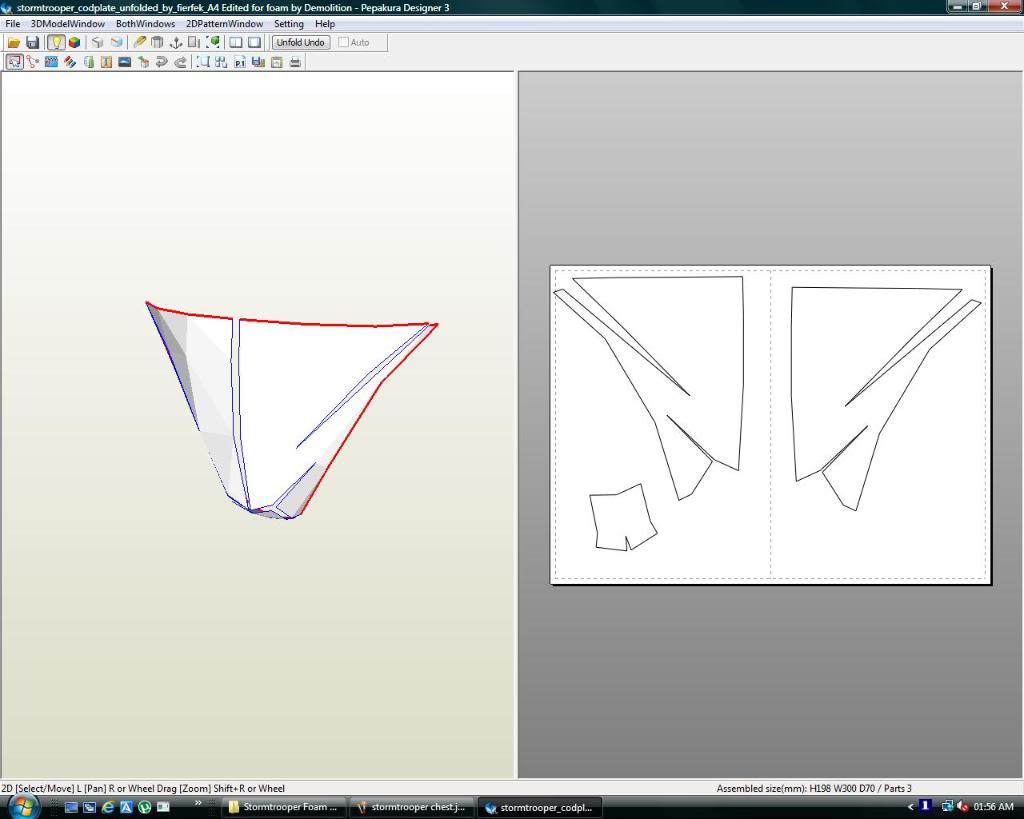
Task: Click the Open file folder icon
Action: pyautogui.click(x=14, y=43)
